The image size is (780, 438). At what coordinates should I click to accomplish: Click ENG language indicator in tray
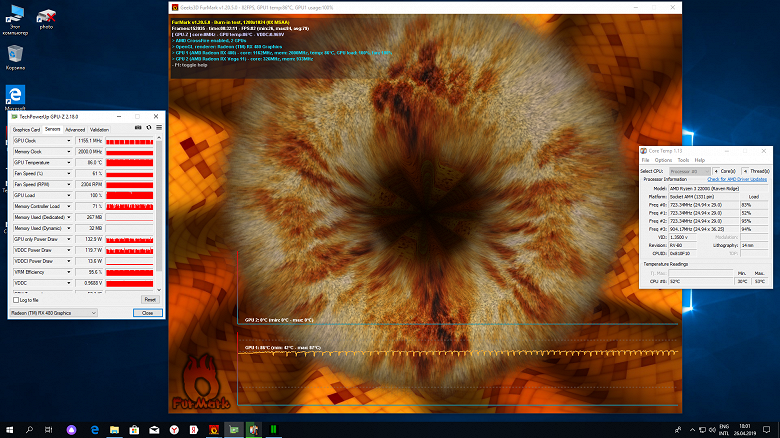click(x=724, y=427)
